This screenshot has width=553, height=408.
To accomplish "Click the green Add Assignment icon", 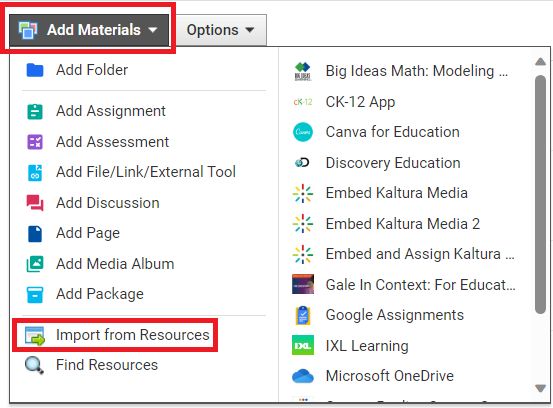I will pyautogui.click(x=35, y=111).
